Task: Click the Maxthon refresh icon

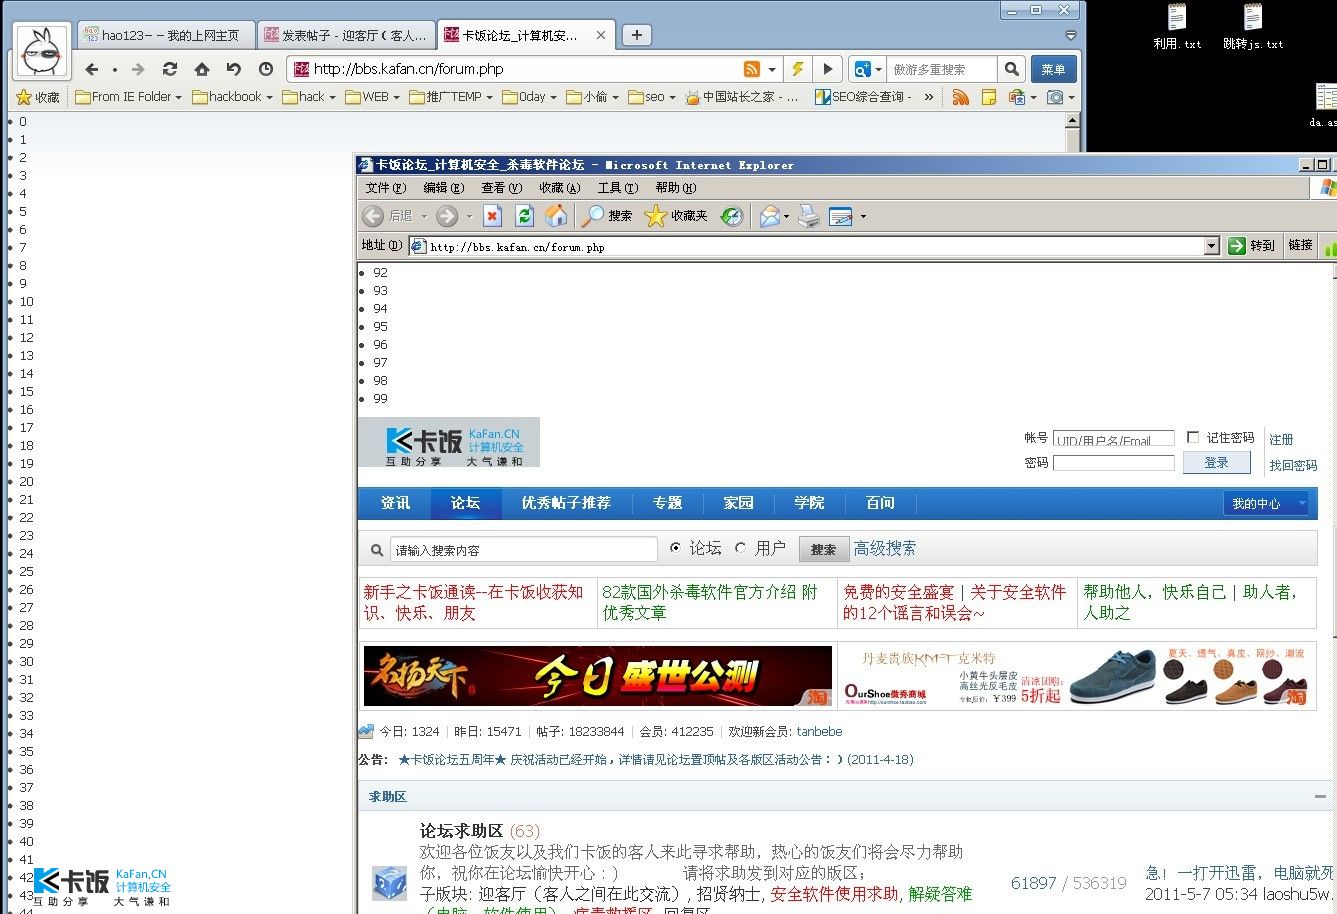Action: pos(170,69)
